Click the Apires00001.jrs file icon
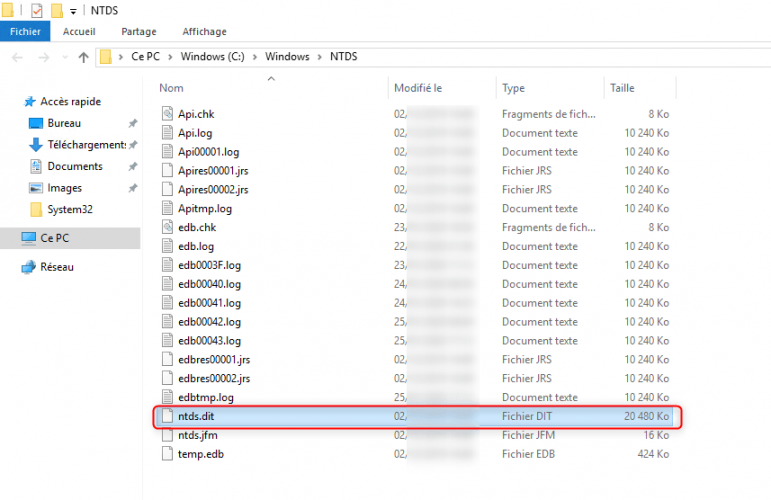 [167, 171]
